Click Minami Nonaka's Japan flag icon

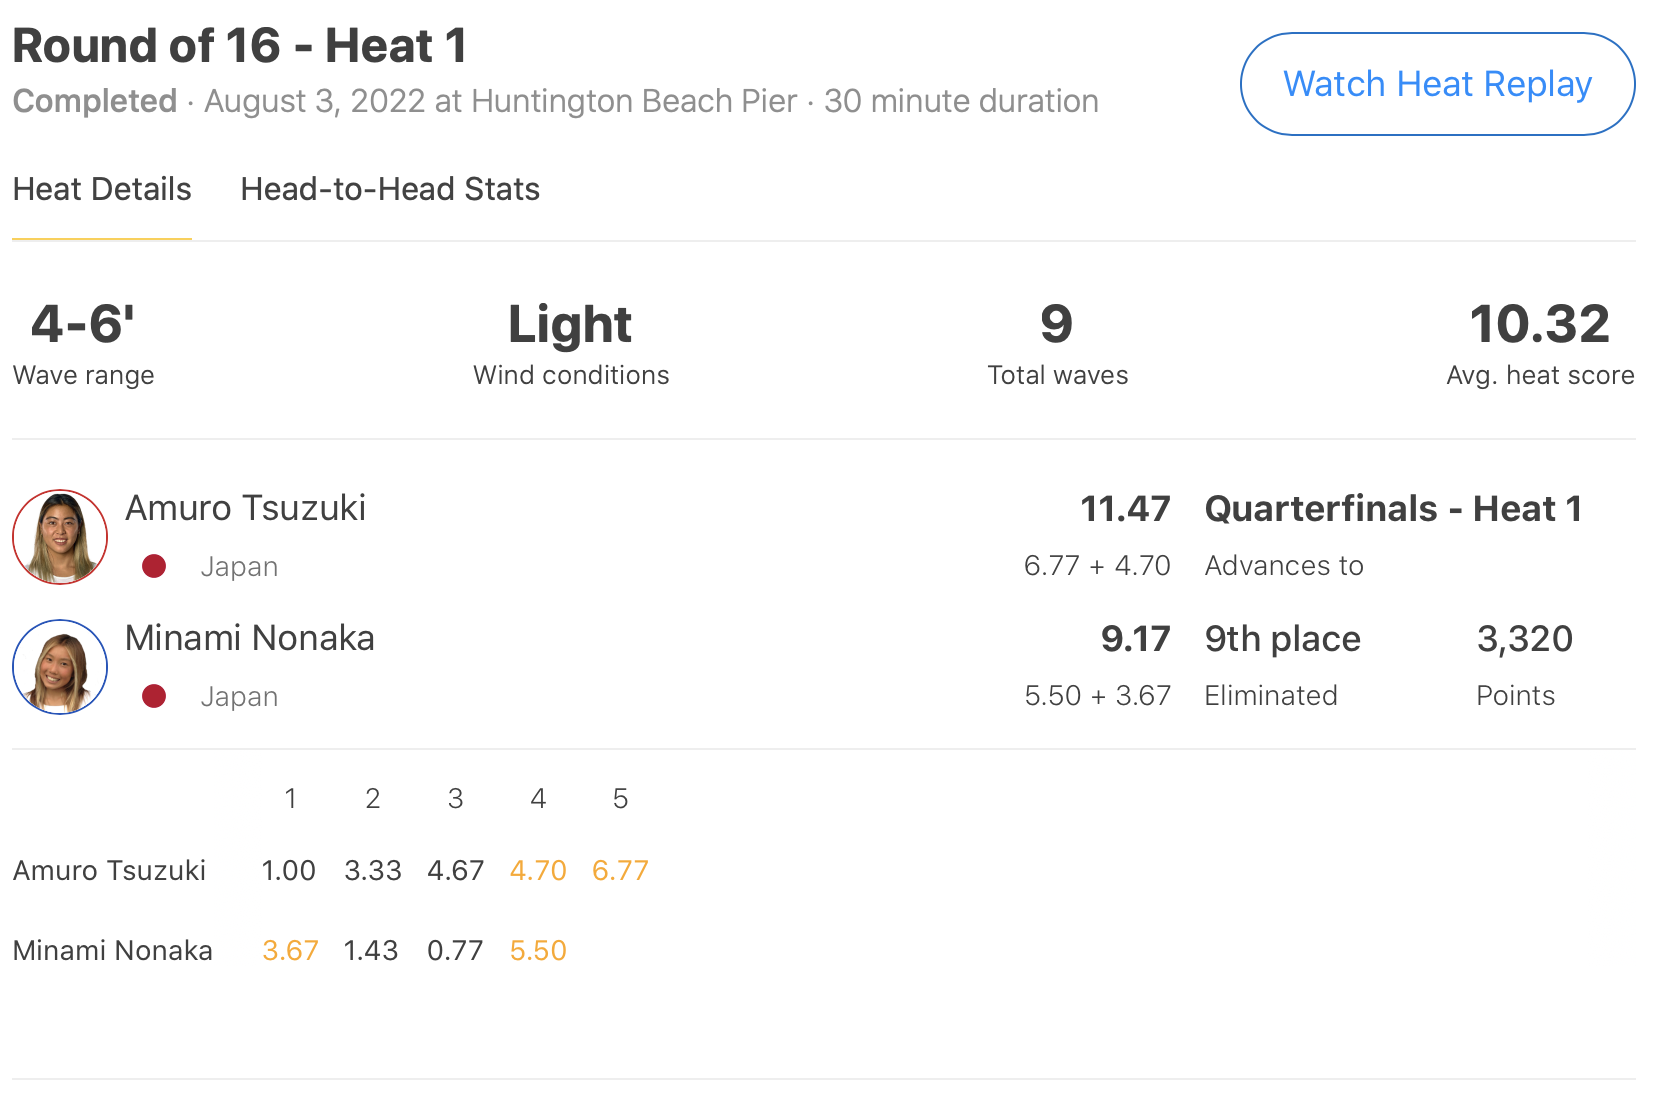tap(154, 696)
